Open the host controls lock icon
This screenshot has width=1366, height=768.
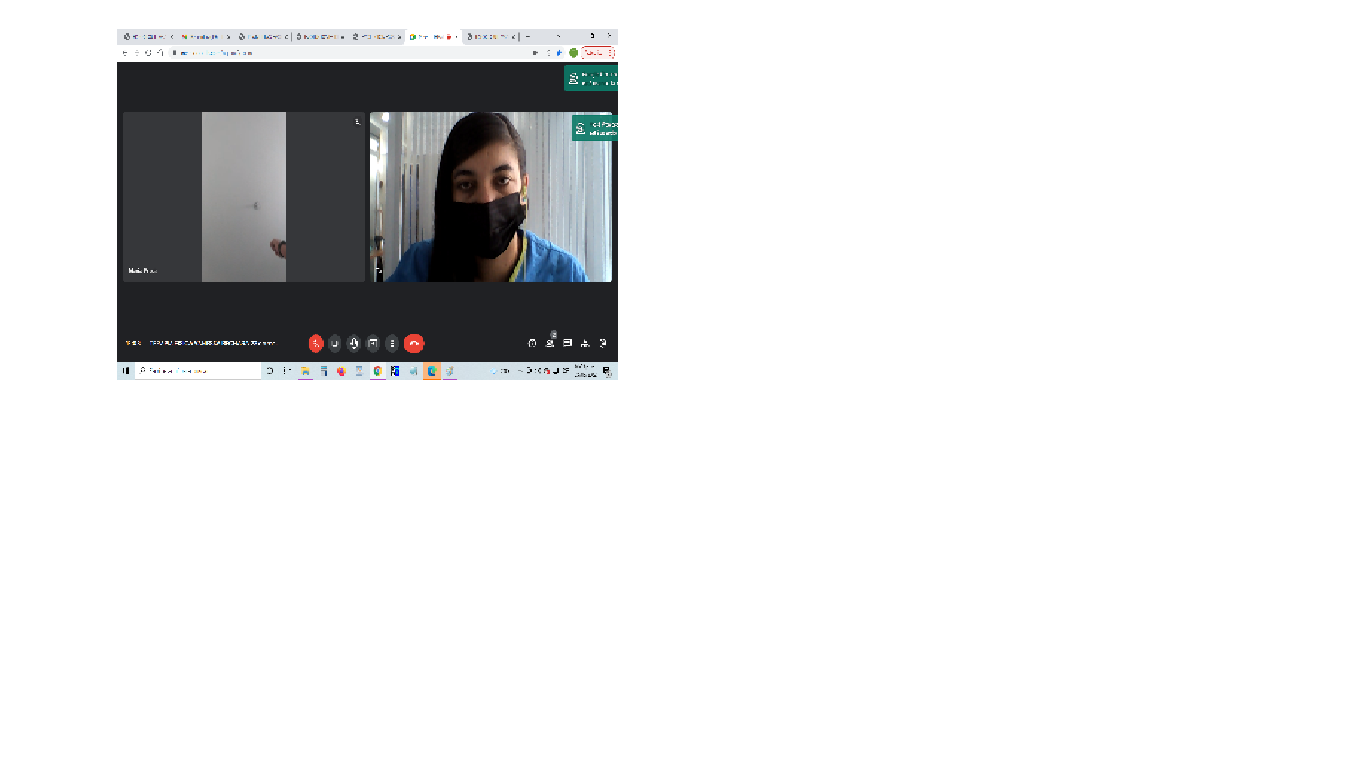click(x=603, y=343)
